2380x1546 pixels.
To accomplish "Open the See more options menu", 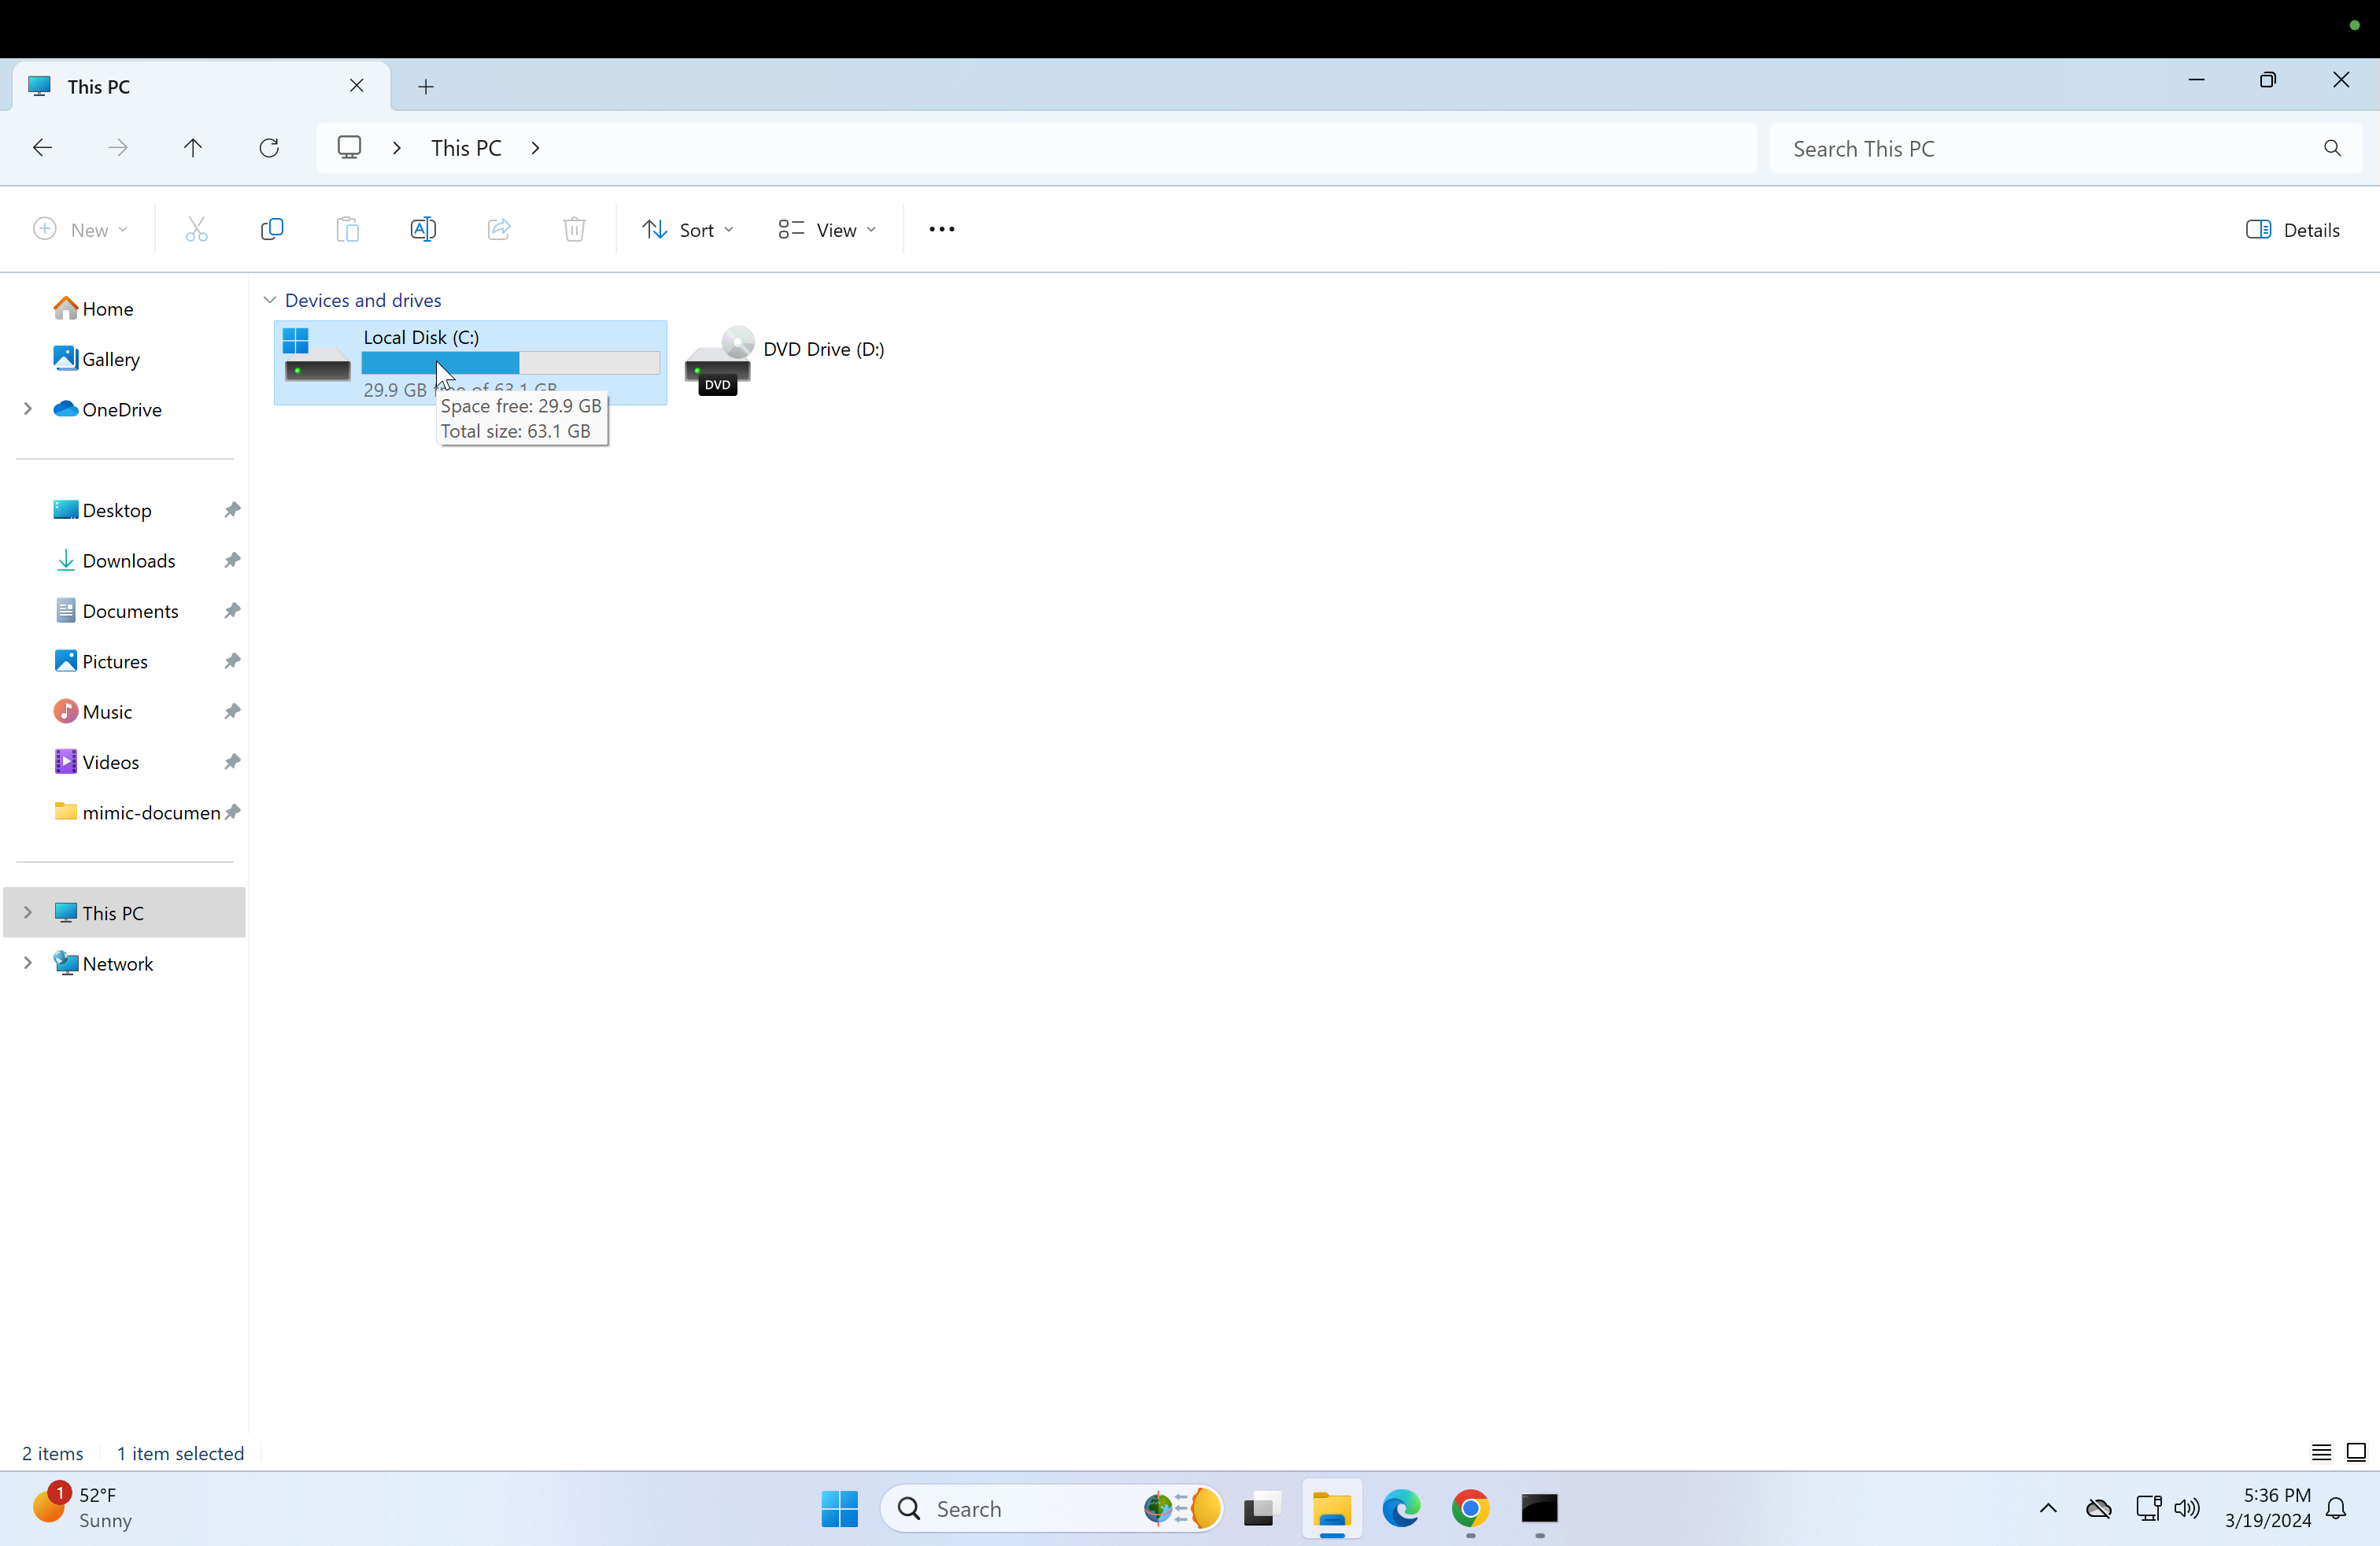I will (941, 230).
